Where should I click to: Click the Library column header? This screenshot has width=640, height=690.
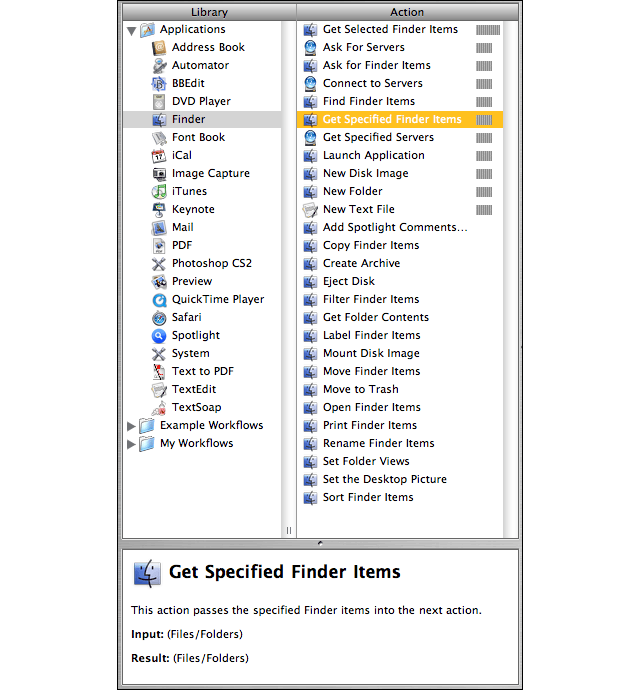click(x=210, y=12)
